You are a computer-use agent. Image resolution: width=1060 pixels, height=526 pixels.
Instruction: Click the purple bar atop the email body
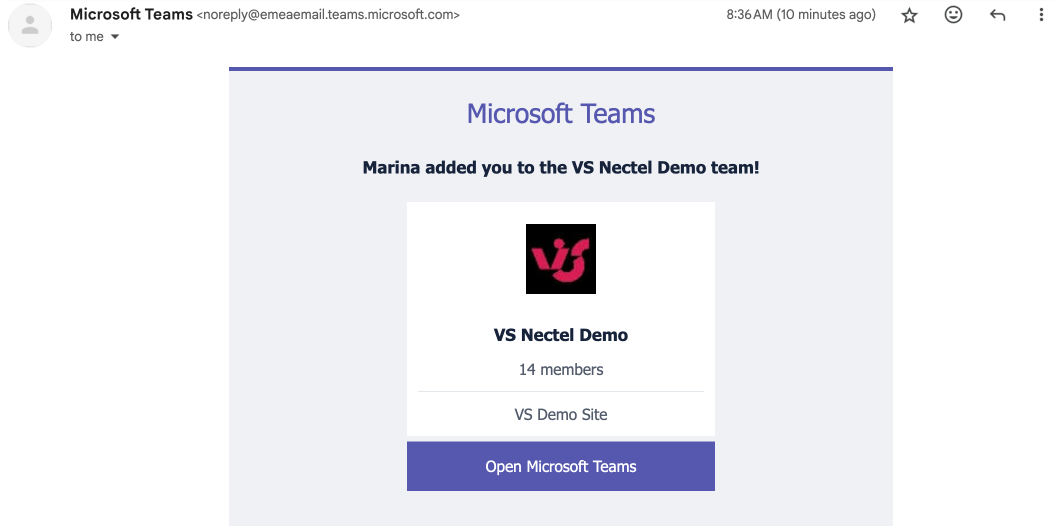[x=560, y=68]
